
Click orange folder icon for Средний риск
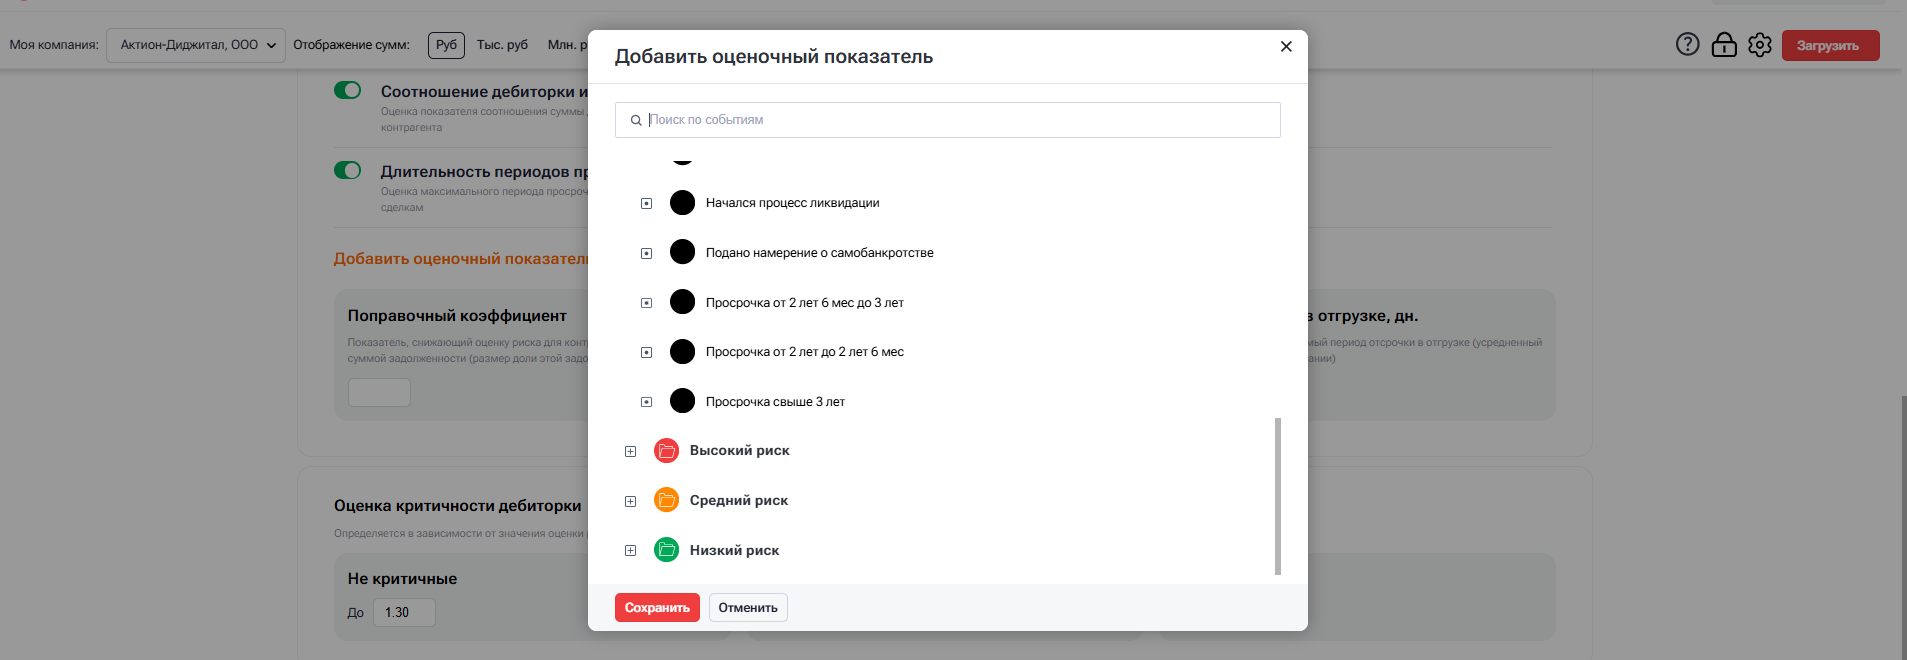[x=666, y=500]
